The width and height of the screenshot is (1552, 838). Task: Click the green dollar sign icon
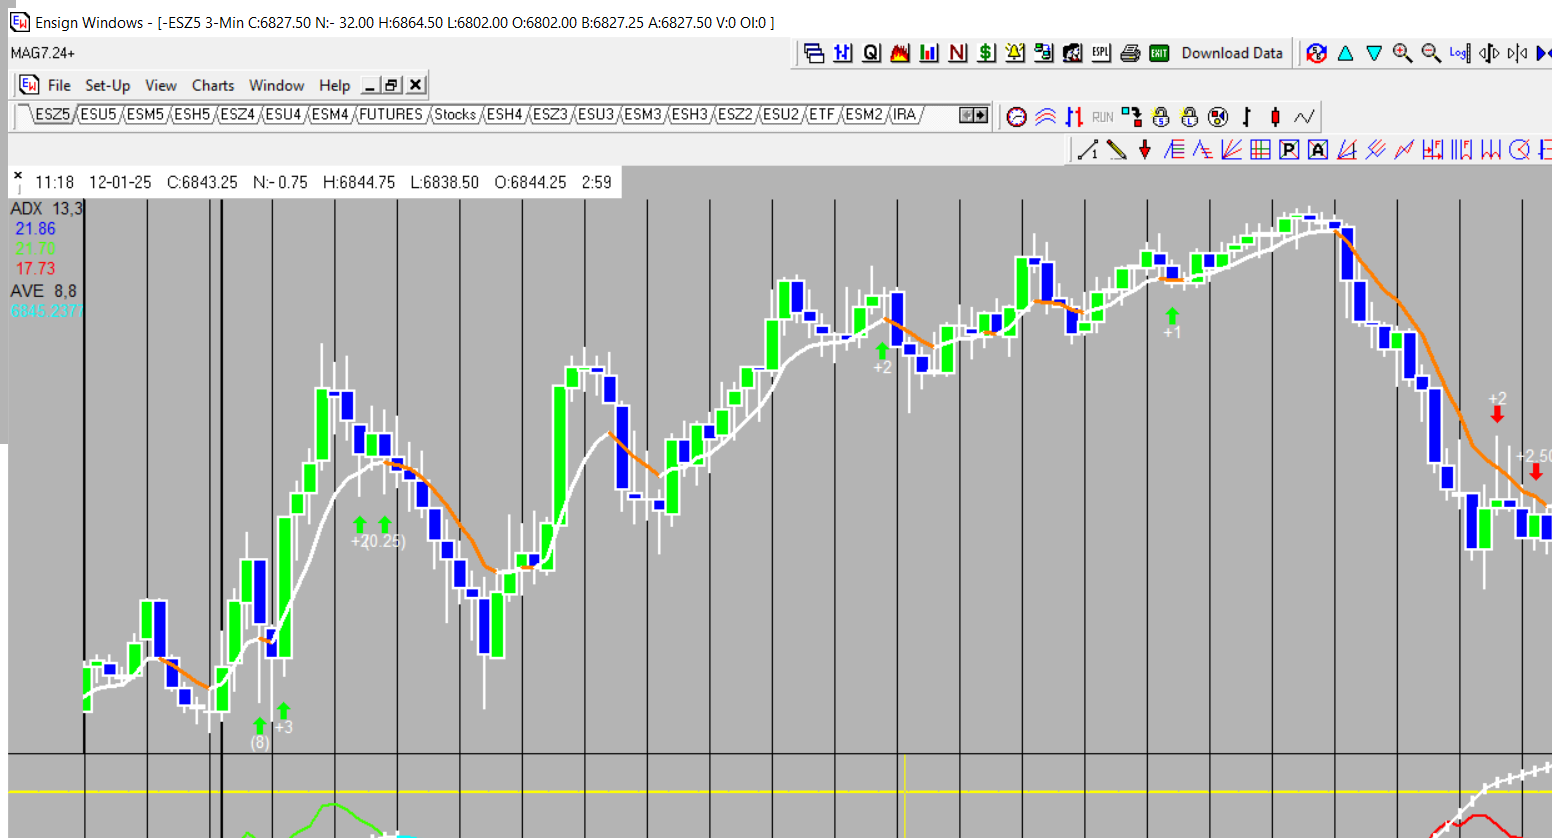coord(986,54)
